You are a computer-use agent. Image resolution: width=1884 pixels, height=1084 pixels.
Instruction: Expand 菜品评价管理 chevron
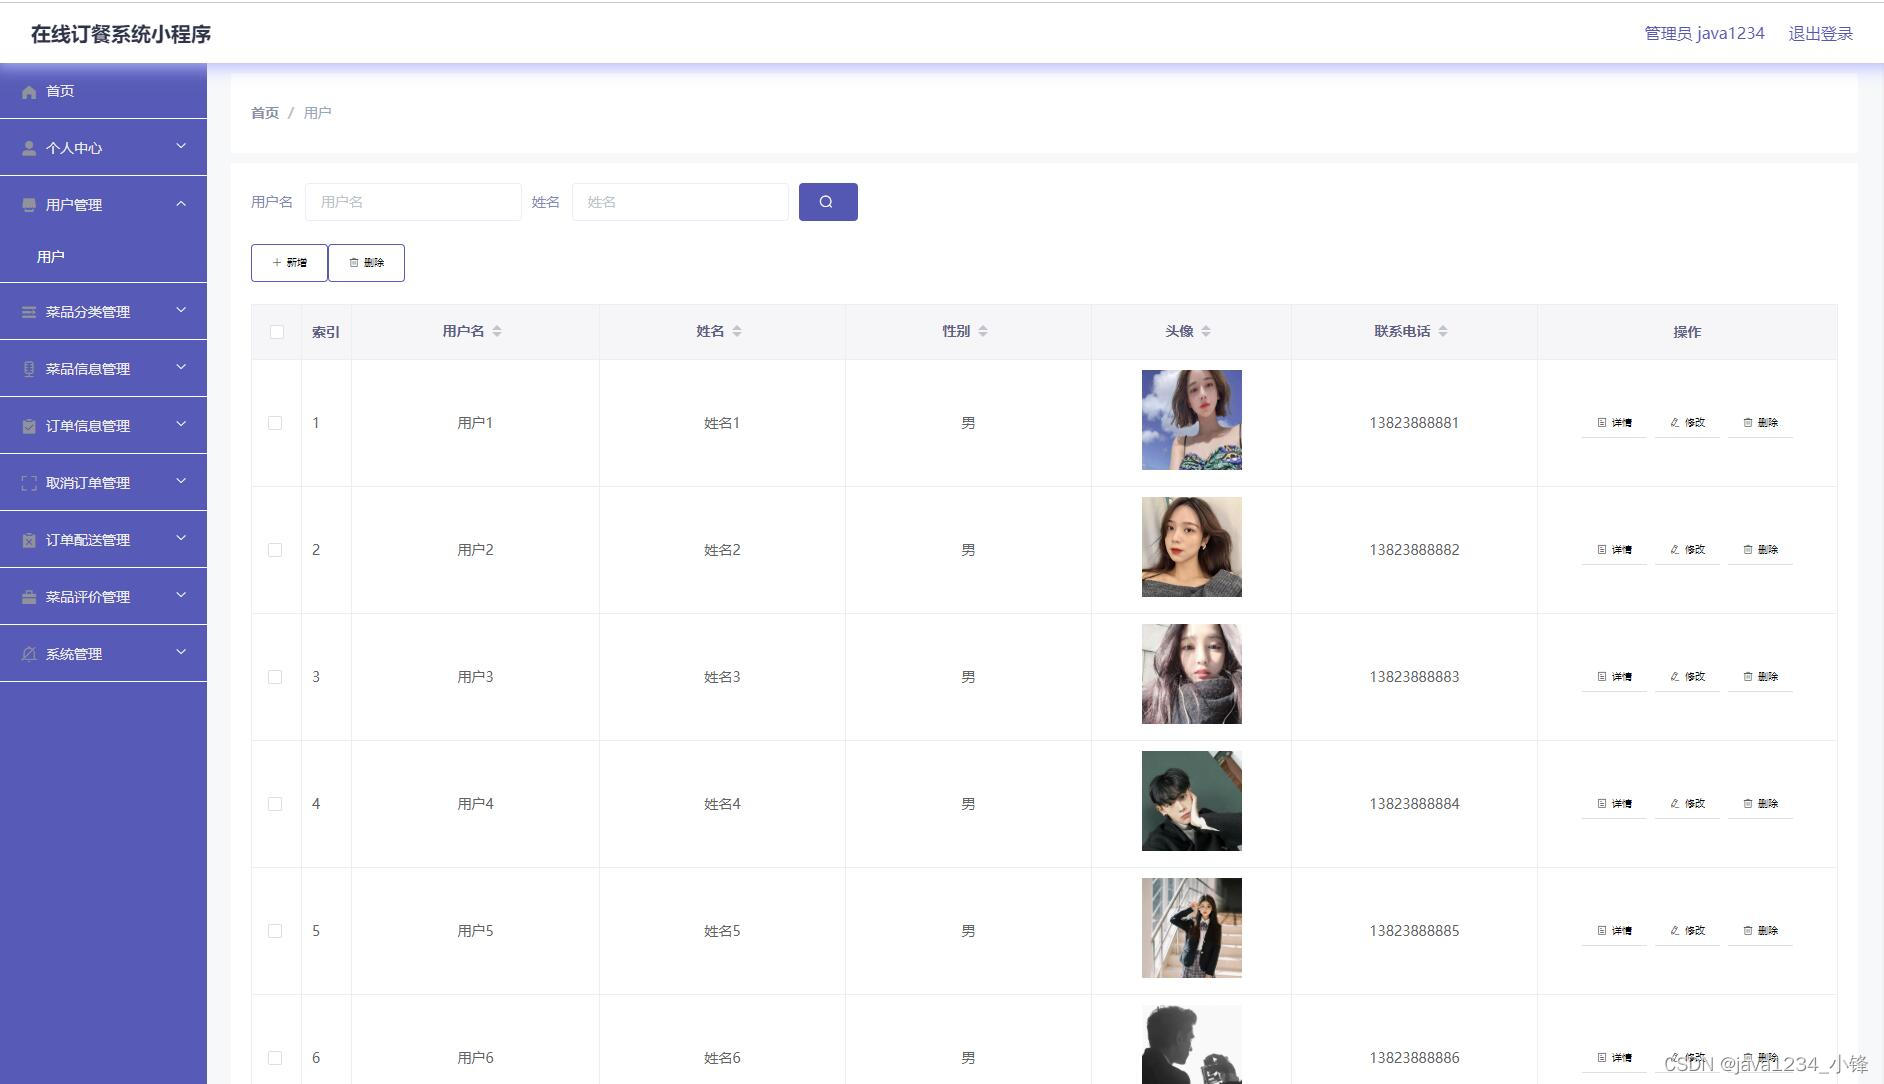point(181,595)
